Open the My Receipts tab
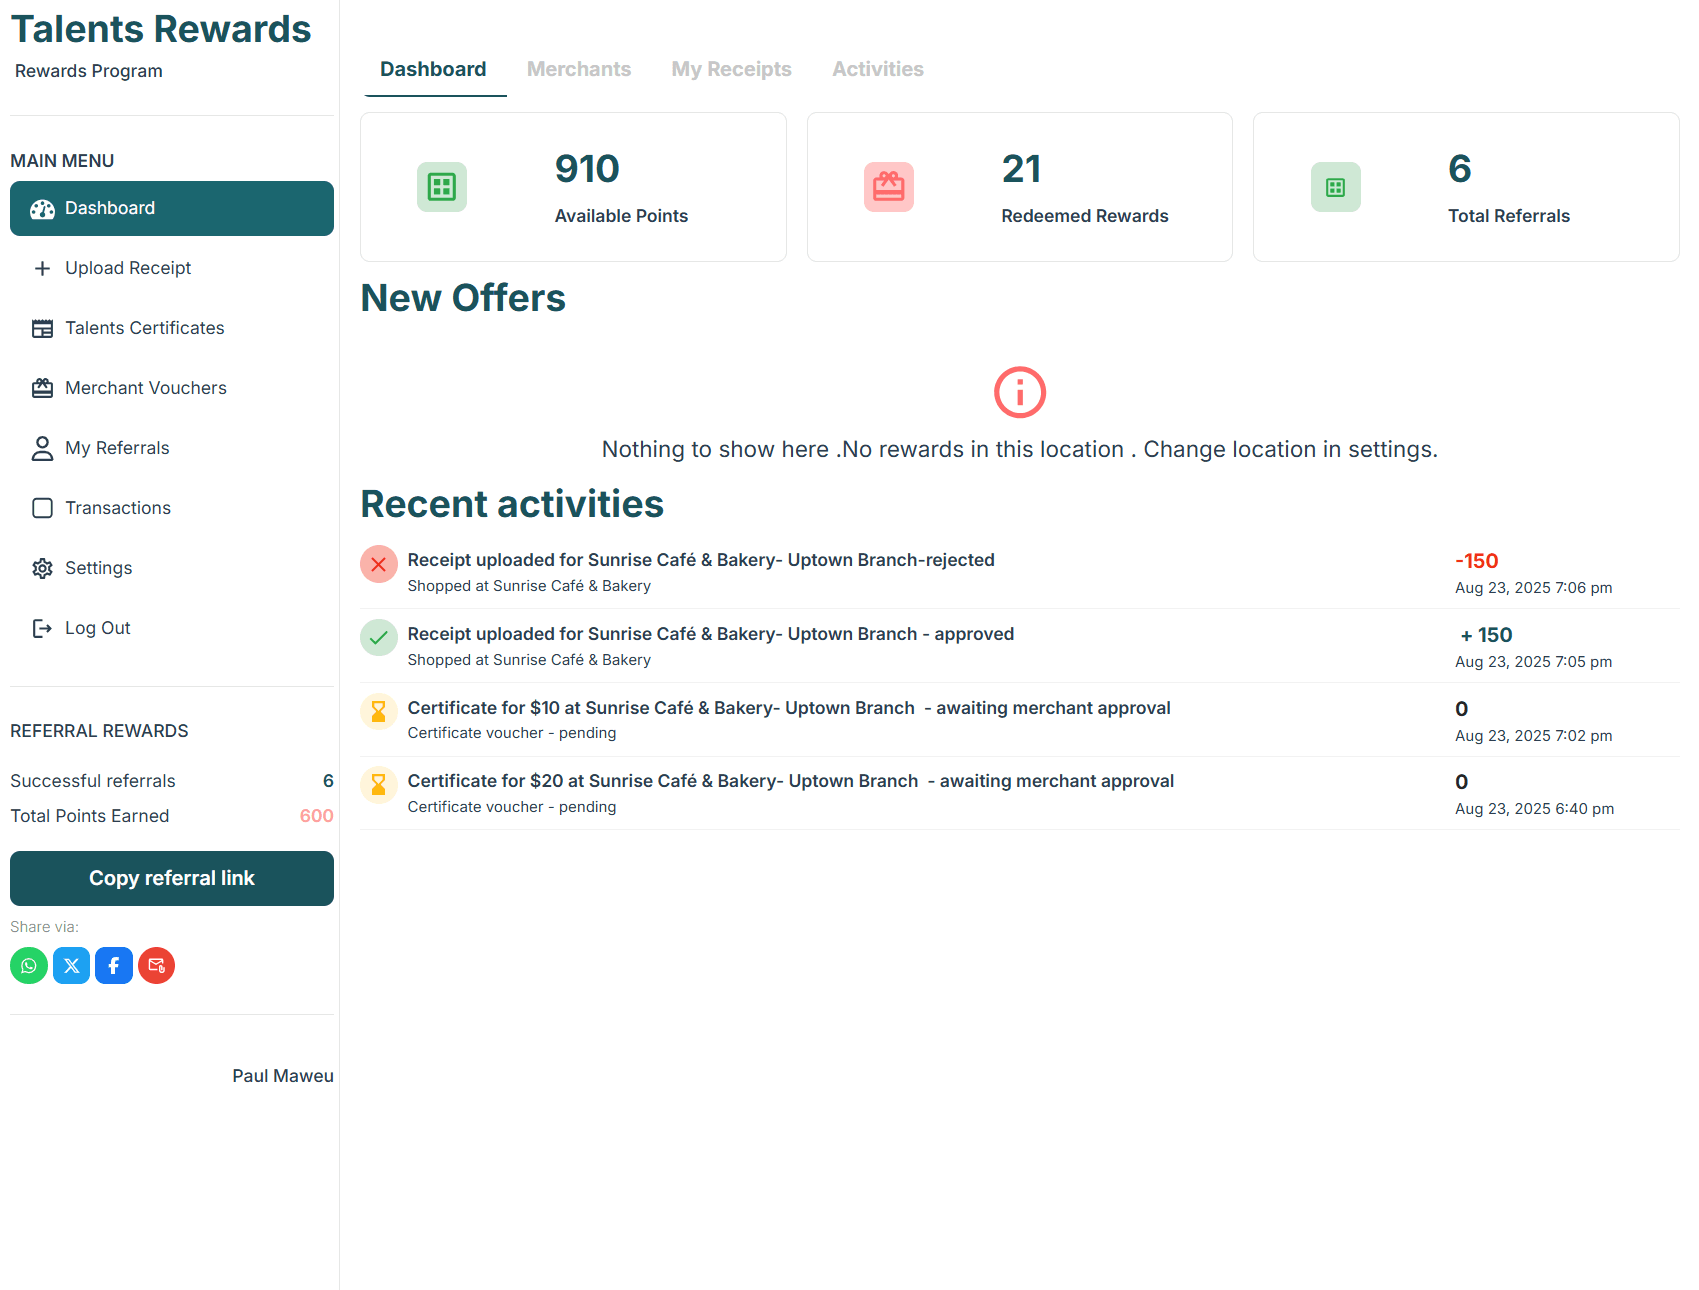This screenshot has width=1699, height=1290. pos(732,69)
